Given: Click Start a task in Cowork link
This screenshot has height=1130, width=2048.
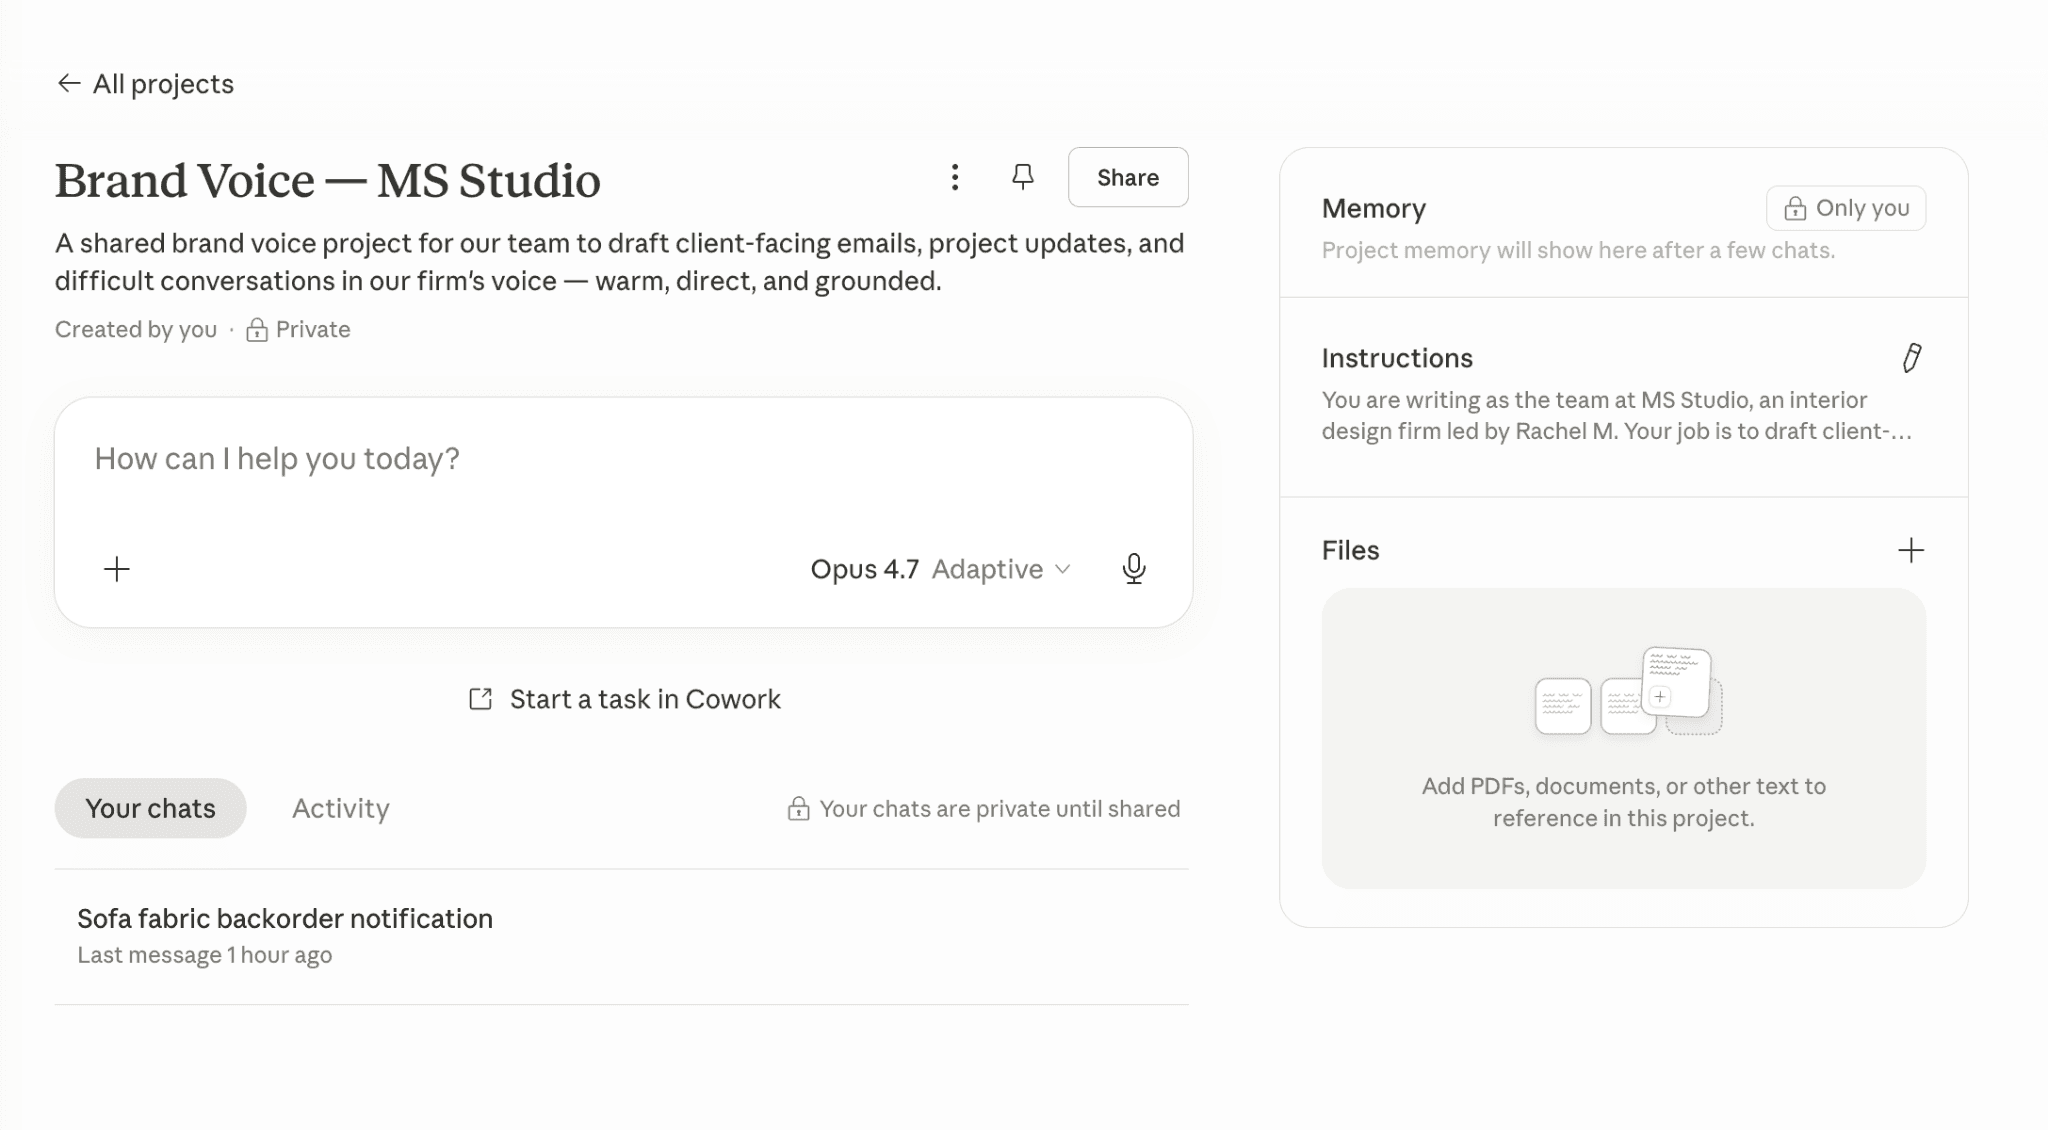Looking at the screenshot, I should [645, 699].
